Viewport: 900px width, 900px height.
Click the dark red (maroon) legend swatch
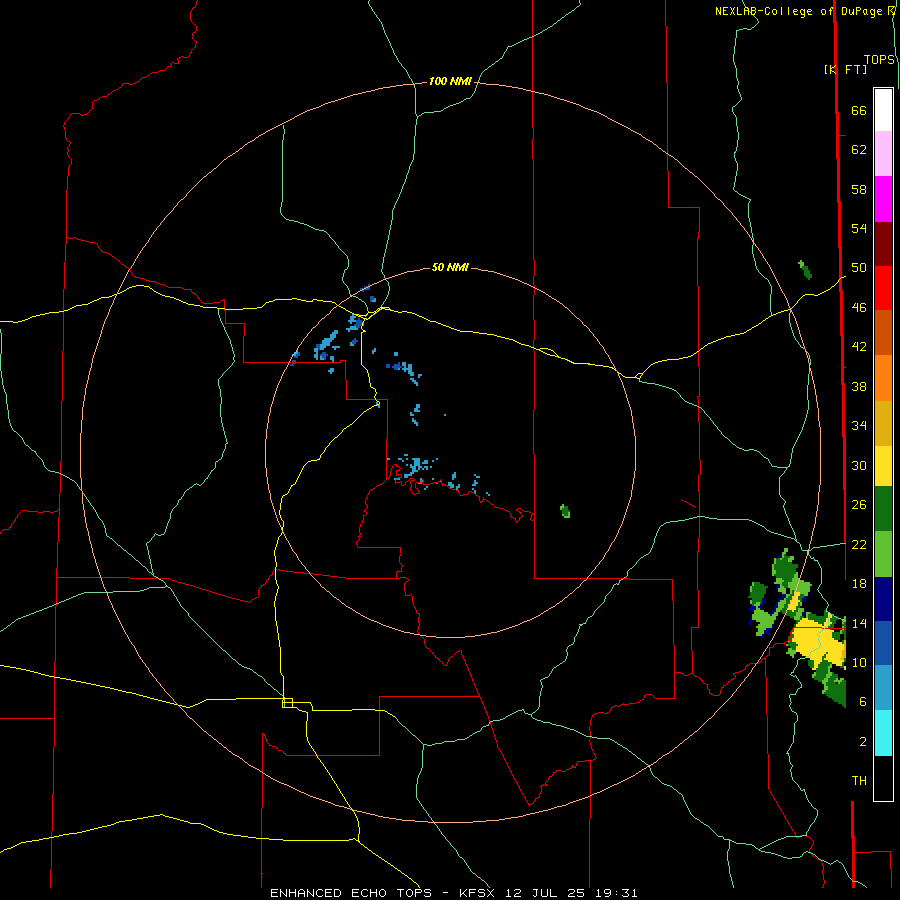click(x=883, y=244)
